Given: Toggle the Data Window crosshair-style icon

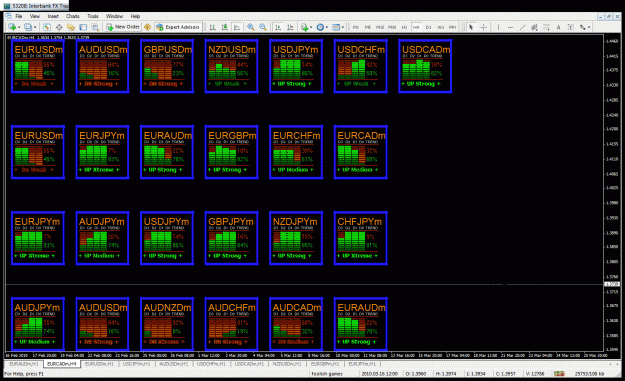Looking at the screenshot, I should click(59, 27).
